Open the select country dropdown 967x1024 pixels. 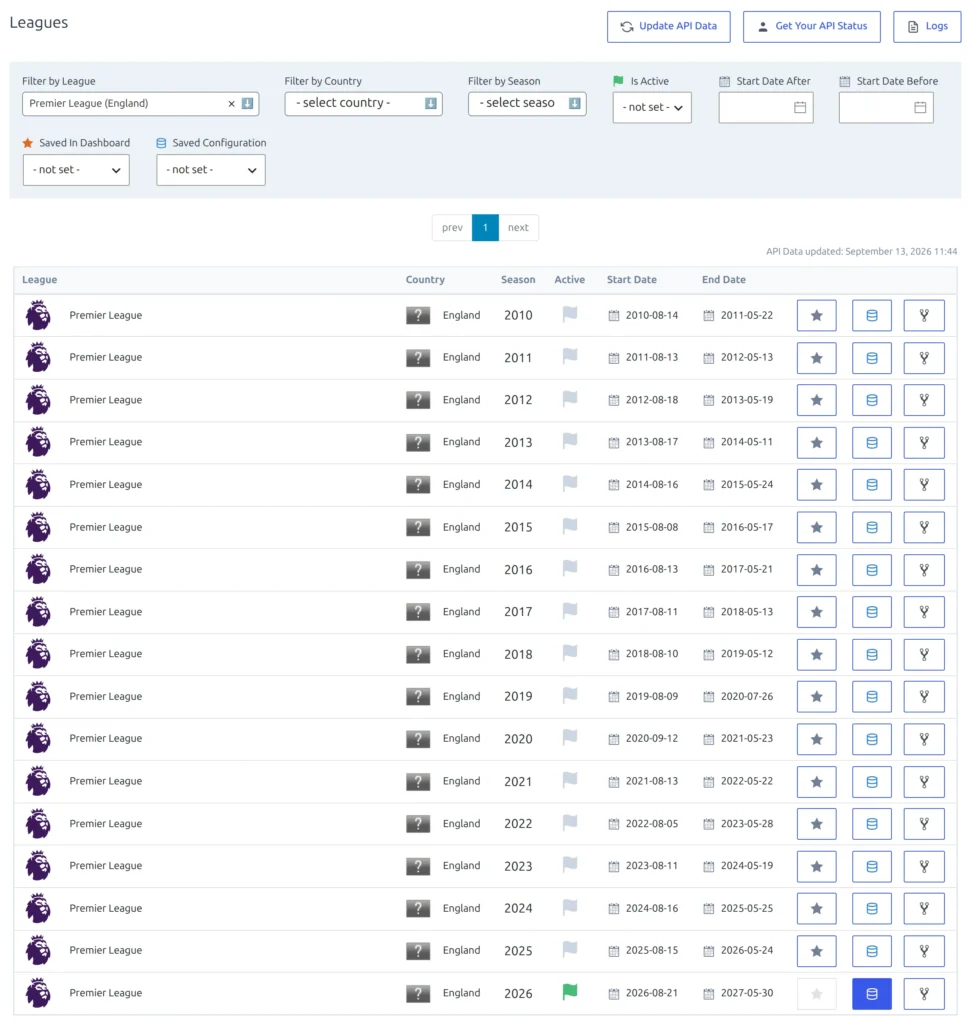(x=363, y=103)
